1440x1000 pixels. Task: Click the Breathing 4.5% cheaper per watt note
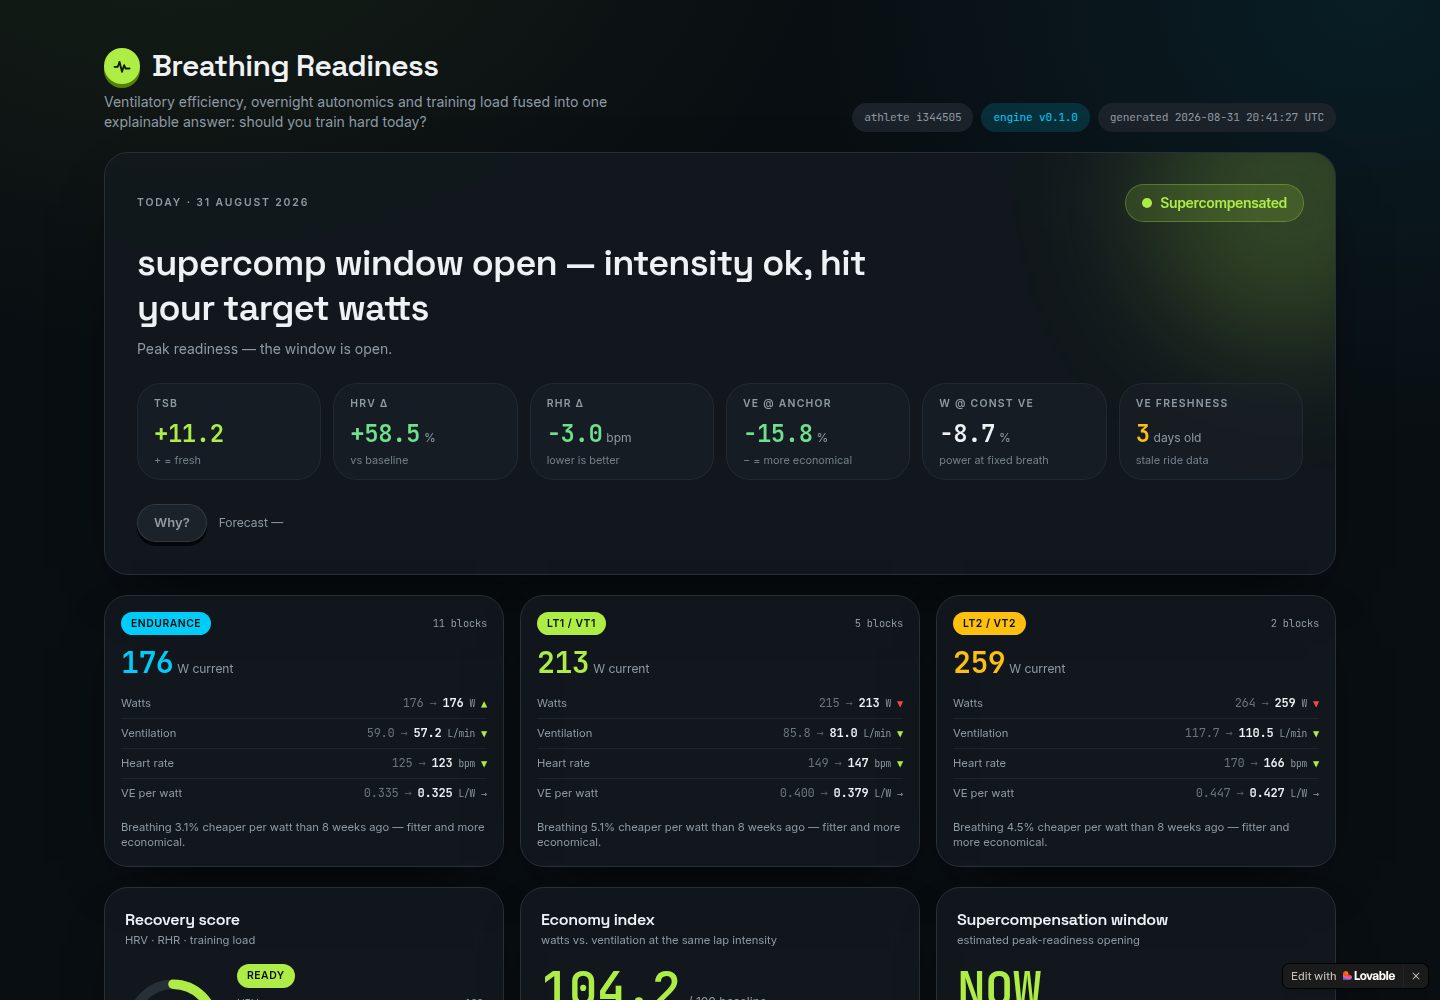(1121, 835)
